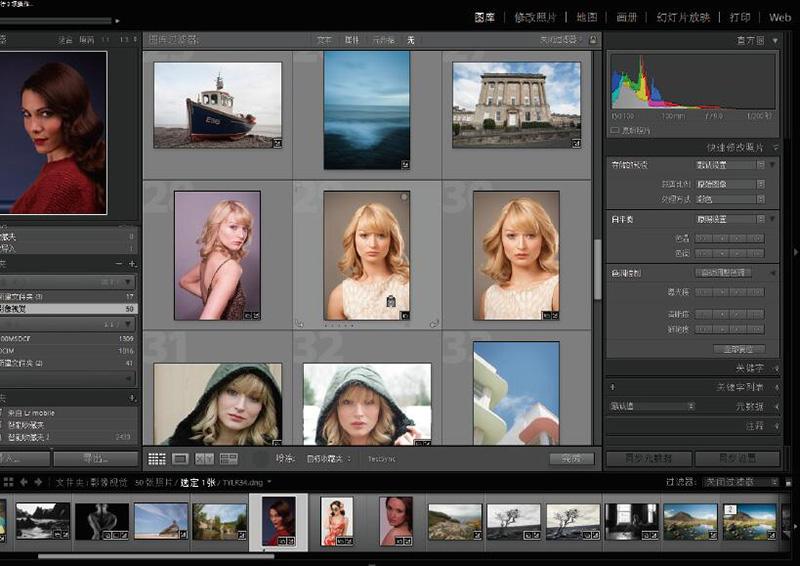
Task: Toggle the original photo checkbox under histogram
Action: [615, 130]
